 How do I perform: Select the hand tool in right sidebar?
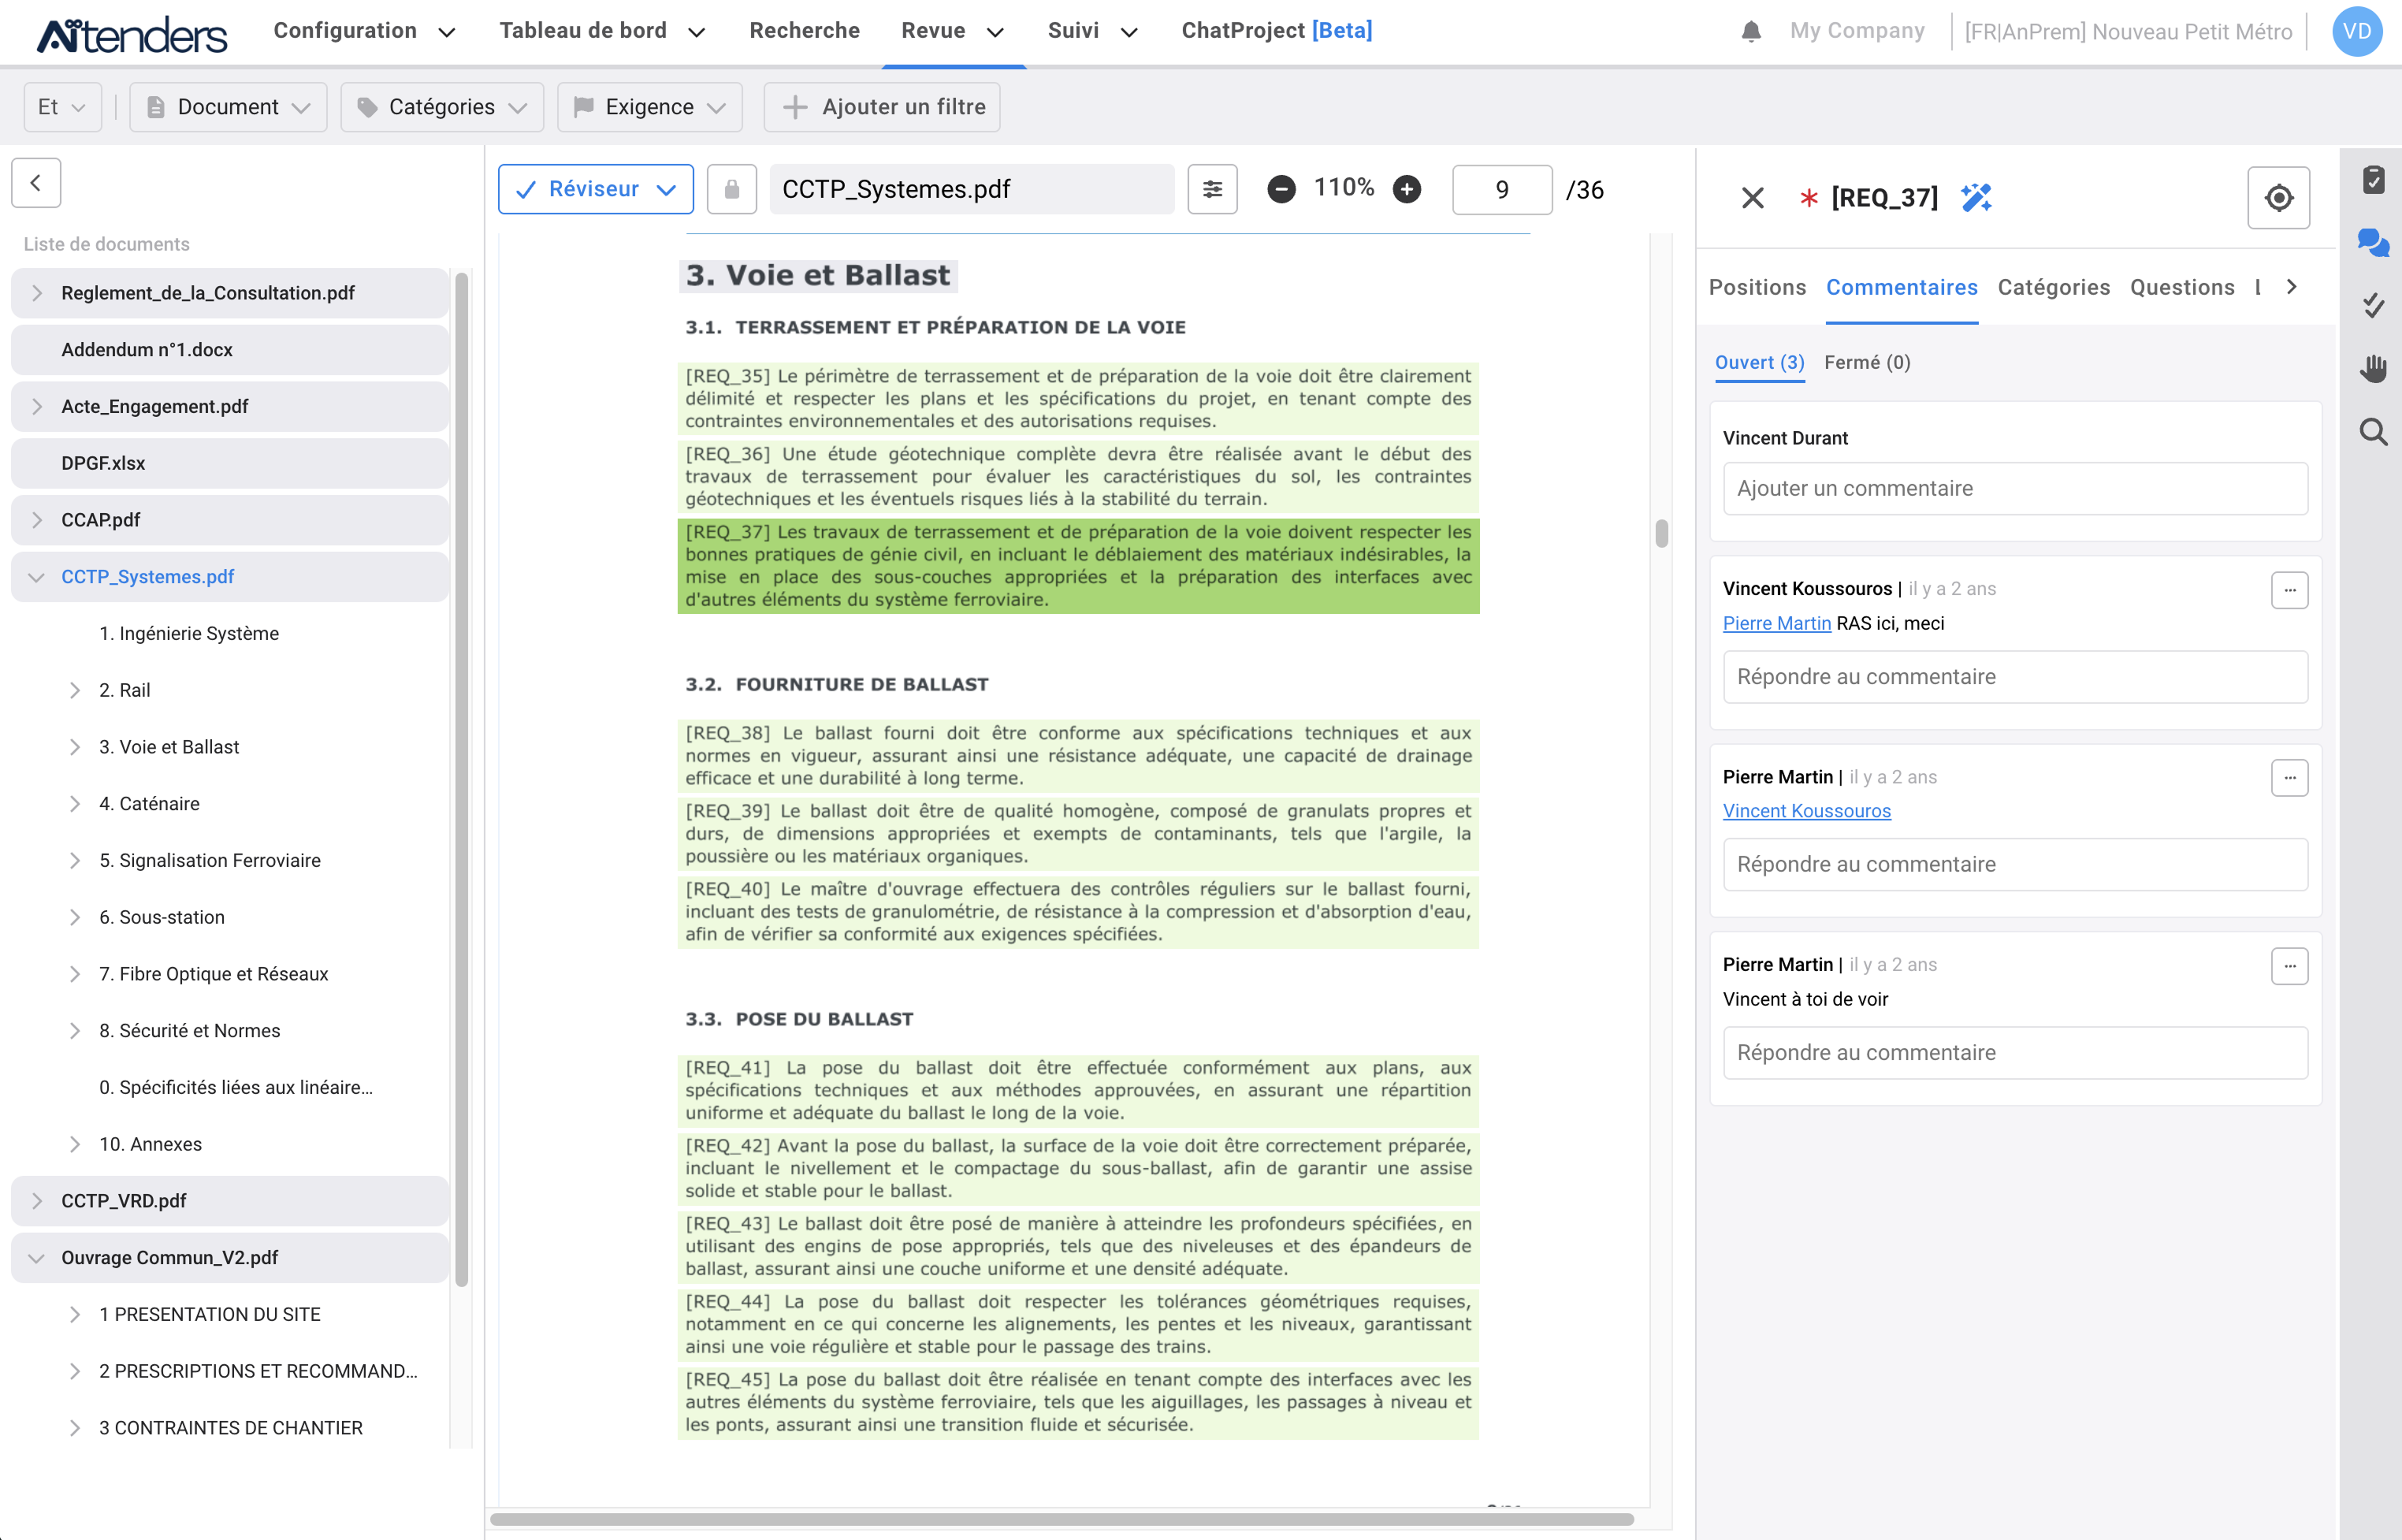pyautogui.click(x=2372, y=368)
